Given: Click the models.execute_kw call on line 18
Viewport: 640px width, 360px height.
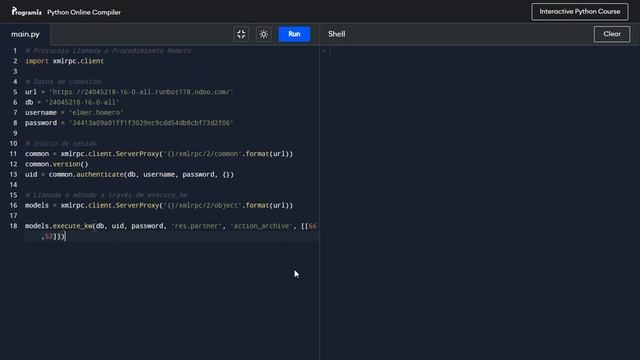Looking at the screenshot, I should pyautogui.click(x=171, y=226).
